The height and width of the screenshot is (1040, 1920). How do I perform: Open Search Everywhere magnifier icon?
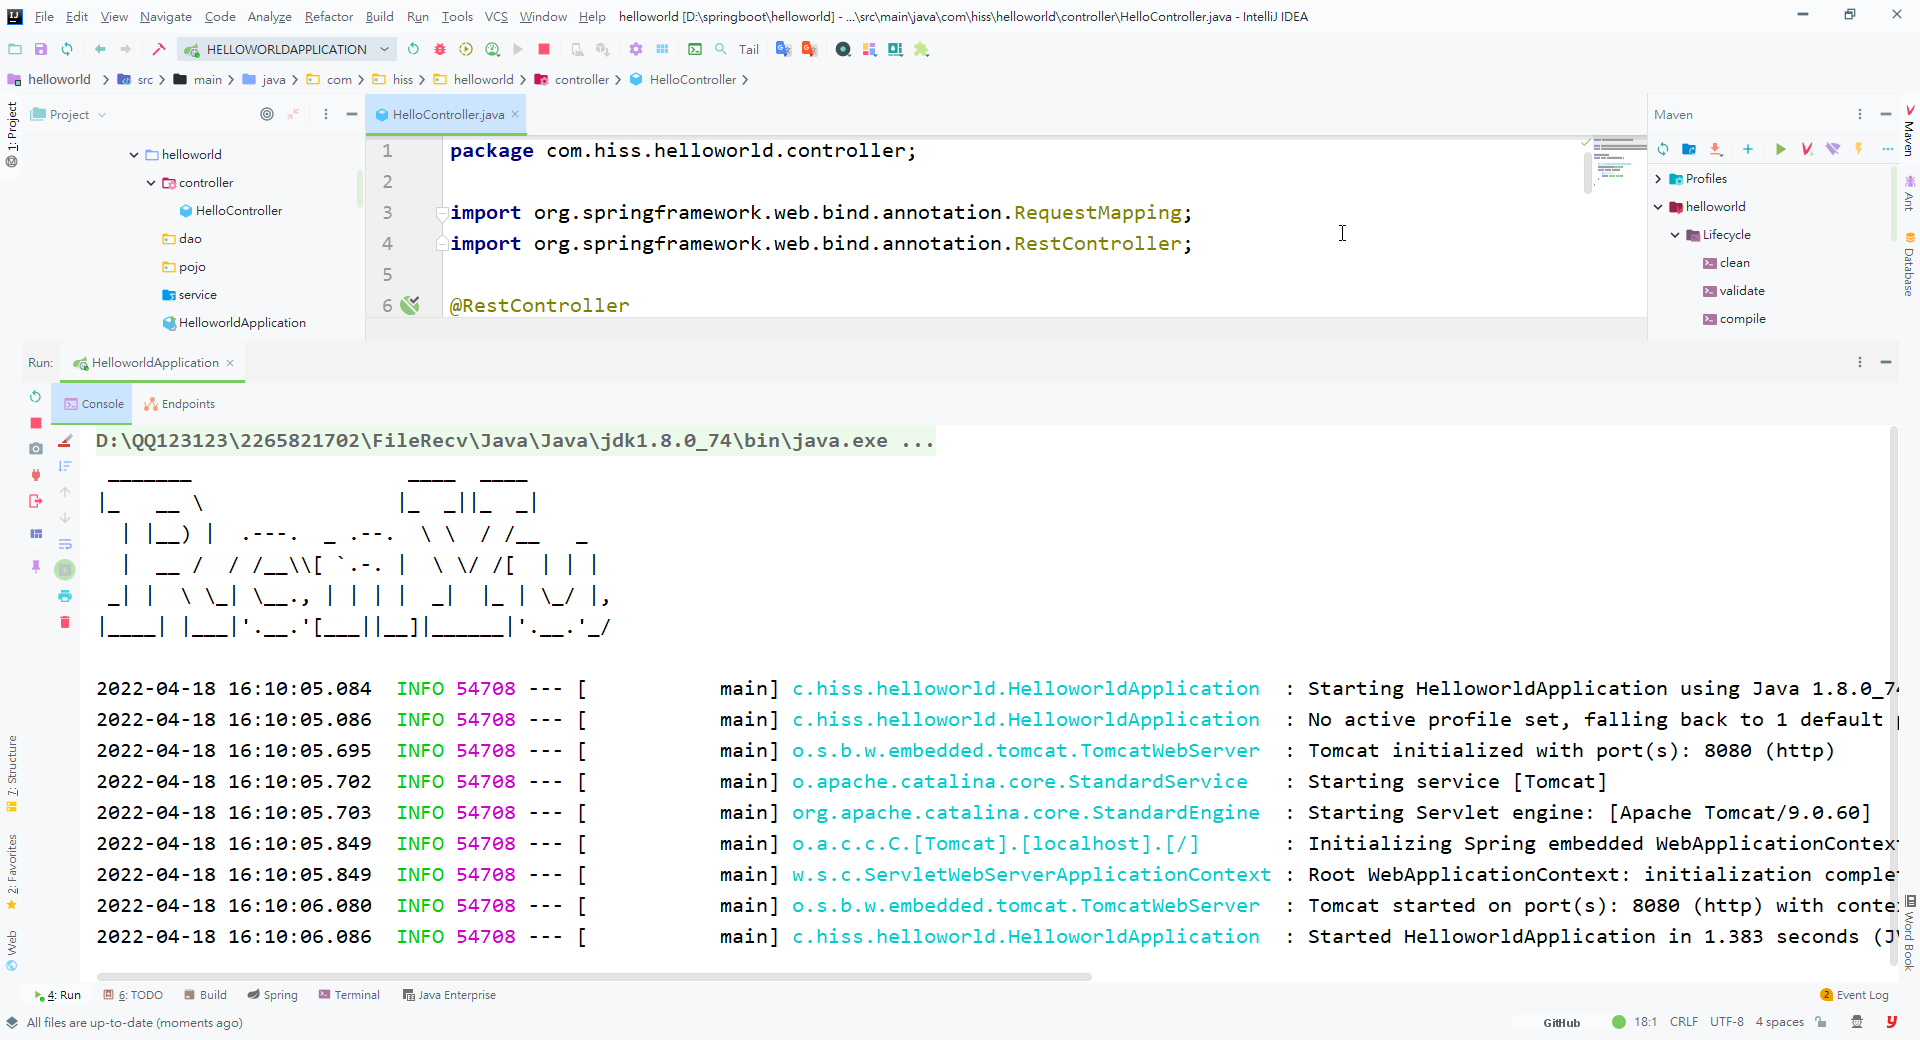721,49
